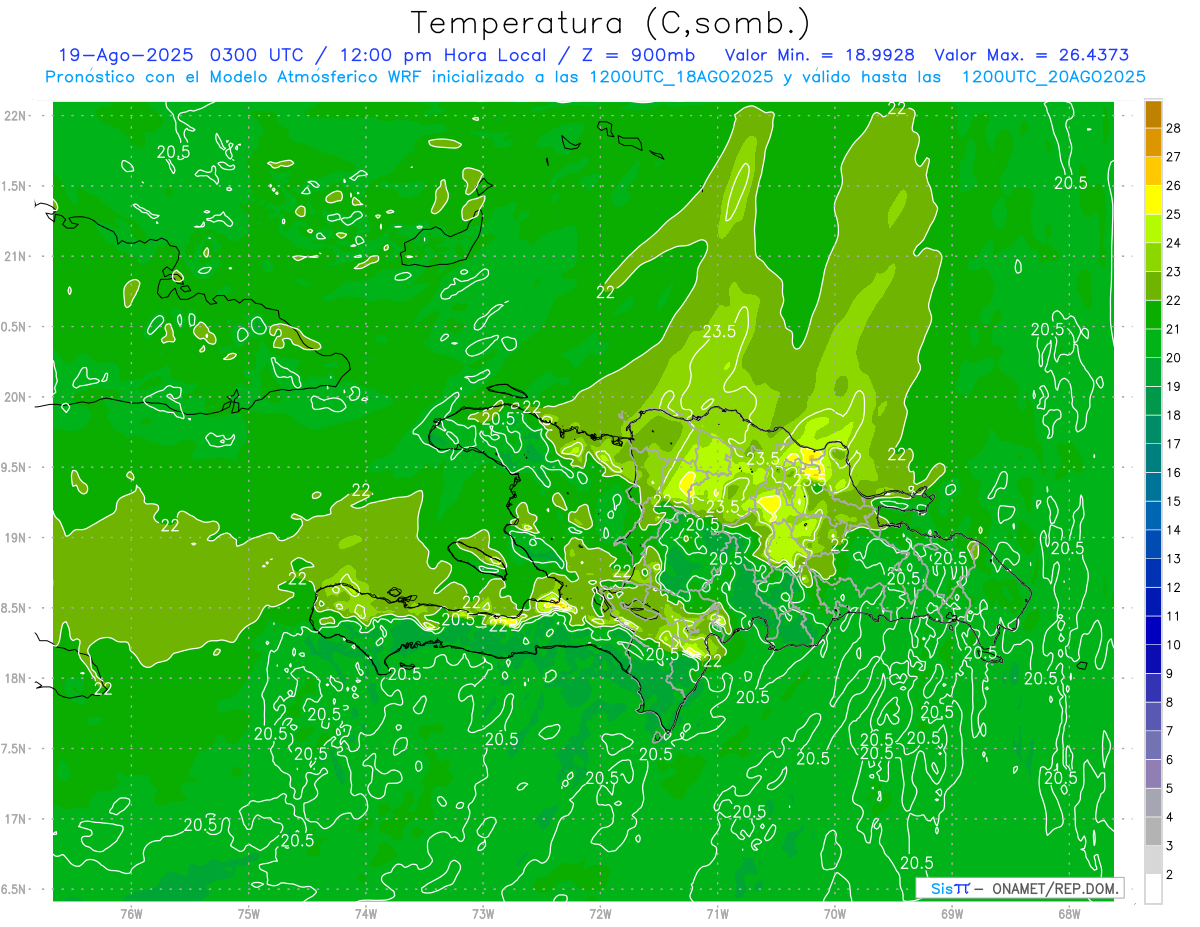Click the "Valor Max. = 26.4373" value

pos(1032,55)
